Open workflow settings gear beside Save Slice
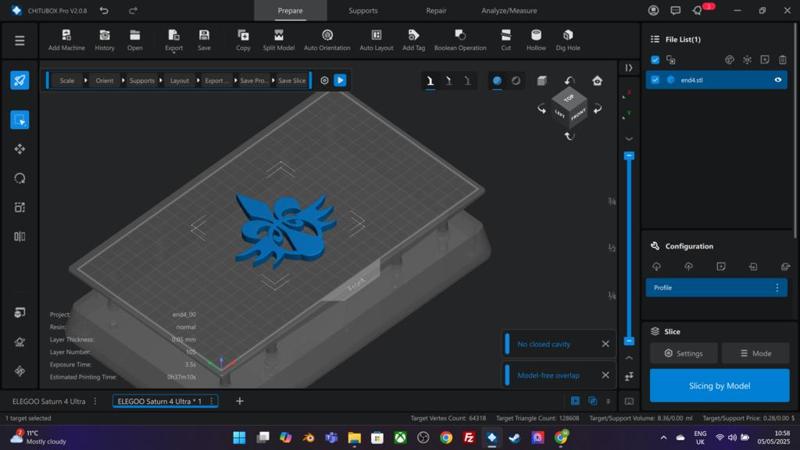The width and height of the screenshot is (800, 450). tap(324, 81)
